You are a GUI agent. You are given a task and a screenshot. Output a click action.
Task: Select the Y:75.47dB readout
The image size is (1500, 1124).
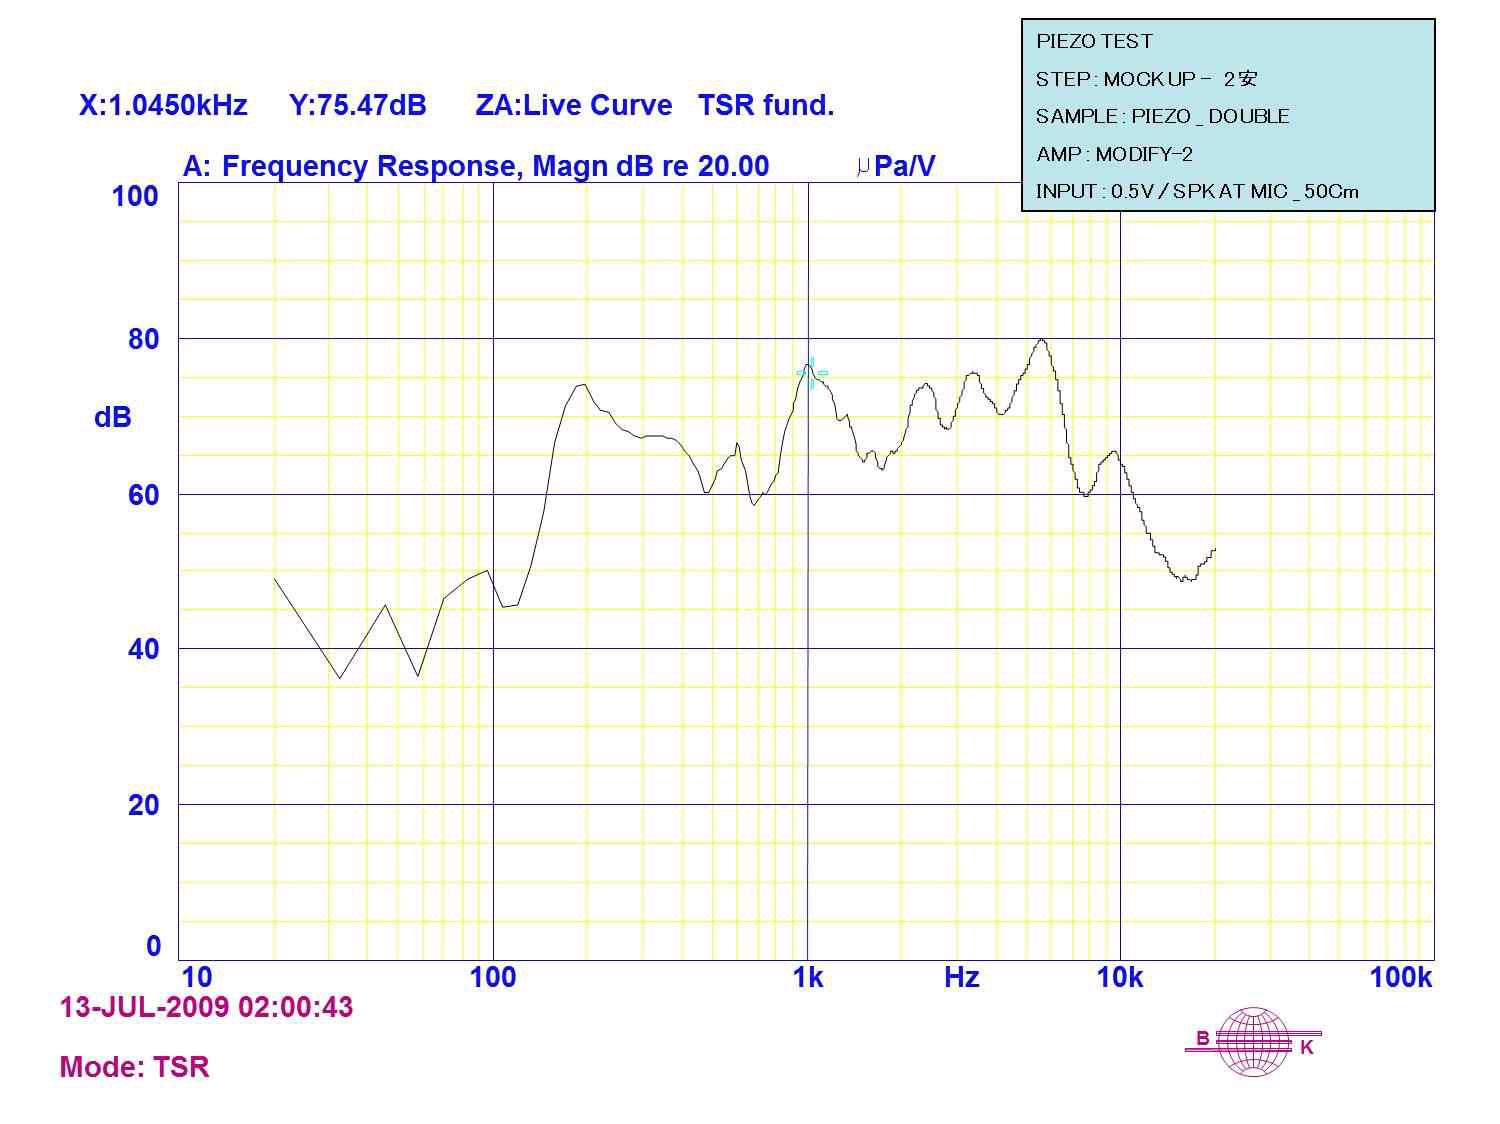pyautogui.click(x=358, y=106)
